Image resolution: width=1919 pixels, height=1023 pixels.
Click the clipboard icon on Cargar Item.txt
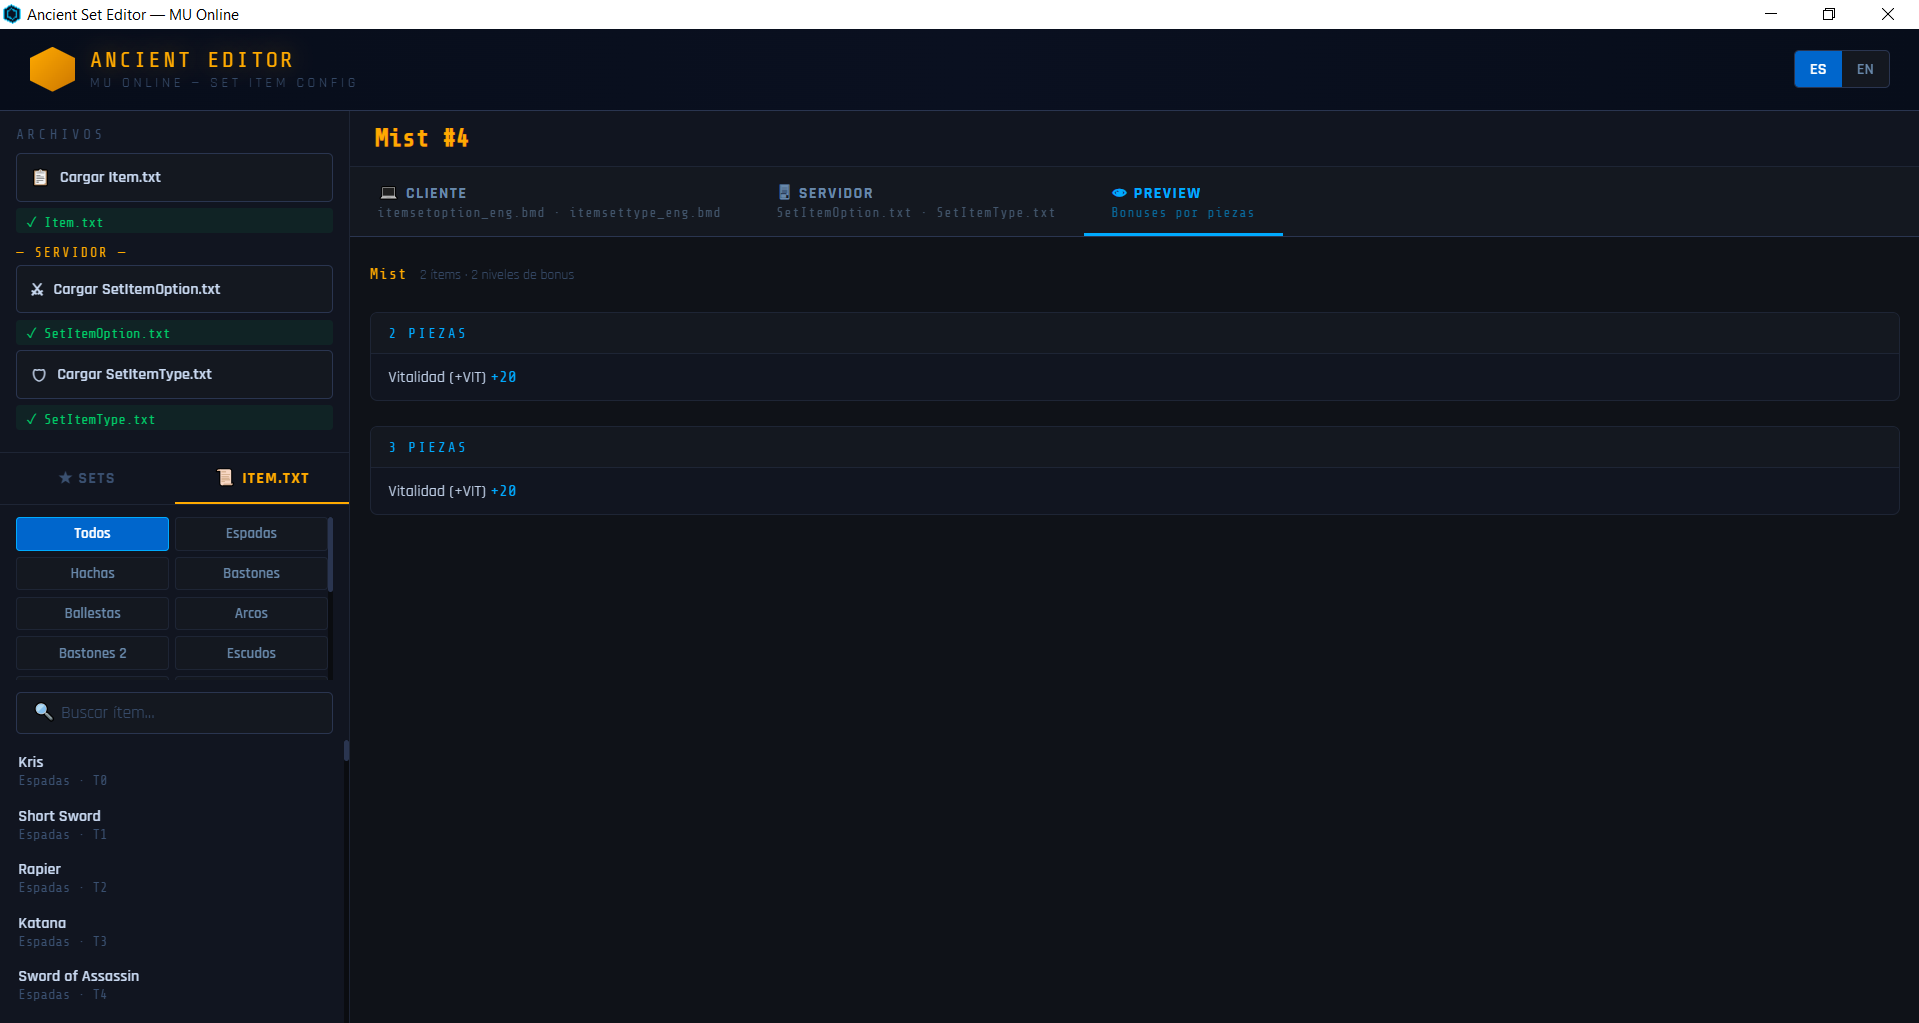40,177
